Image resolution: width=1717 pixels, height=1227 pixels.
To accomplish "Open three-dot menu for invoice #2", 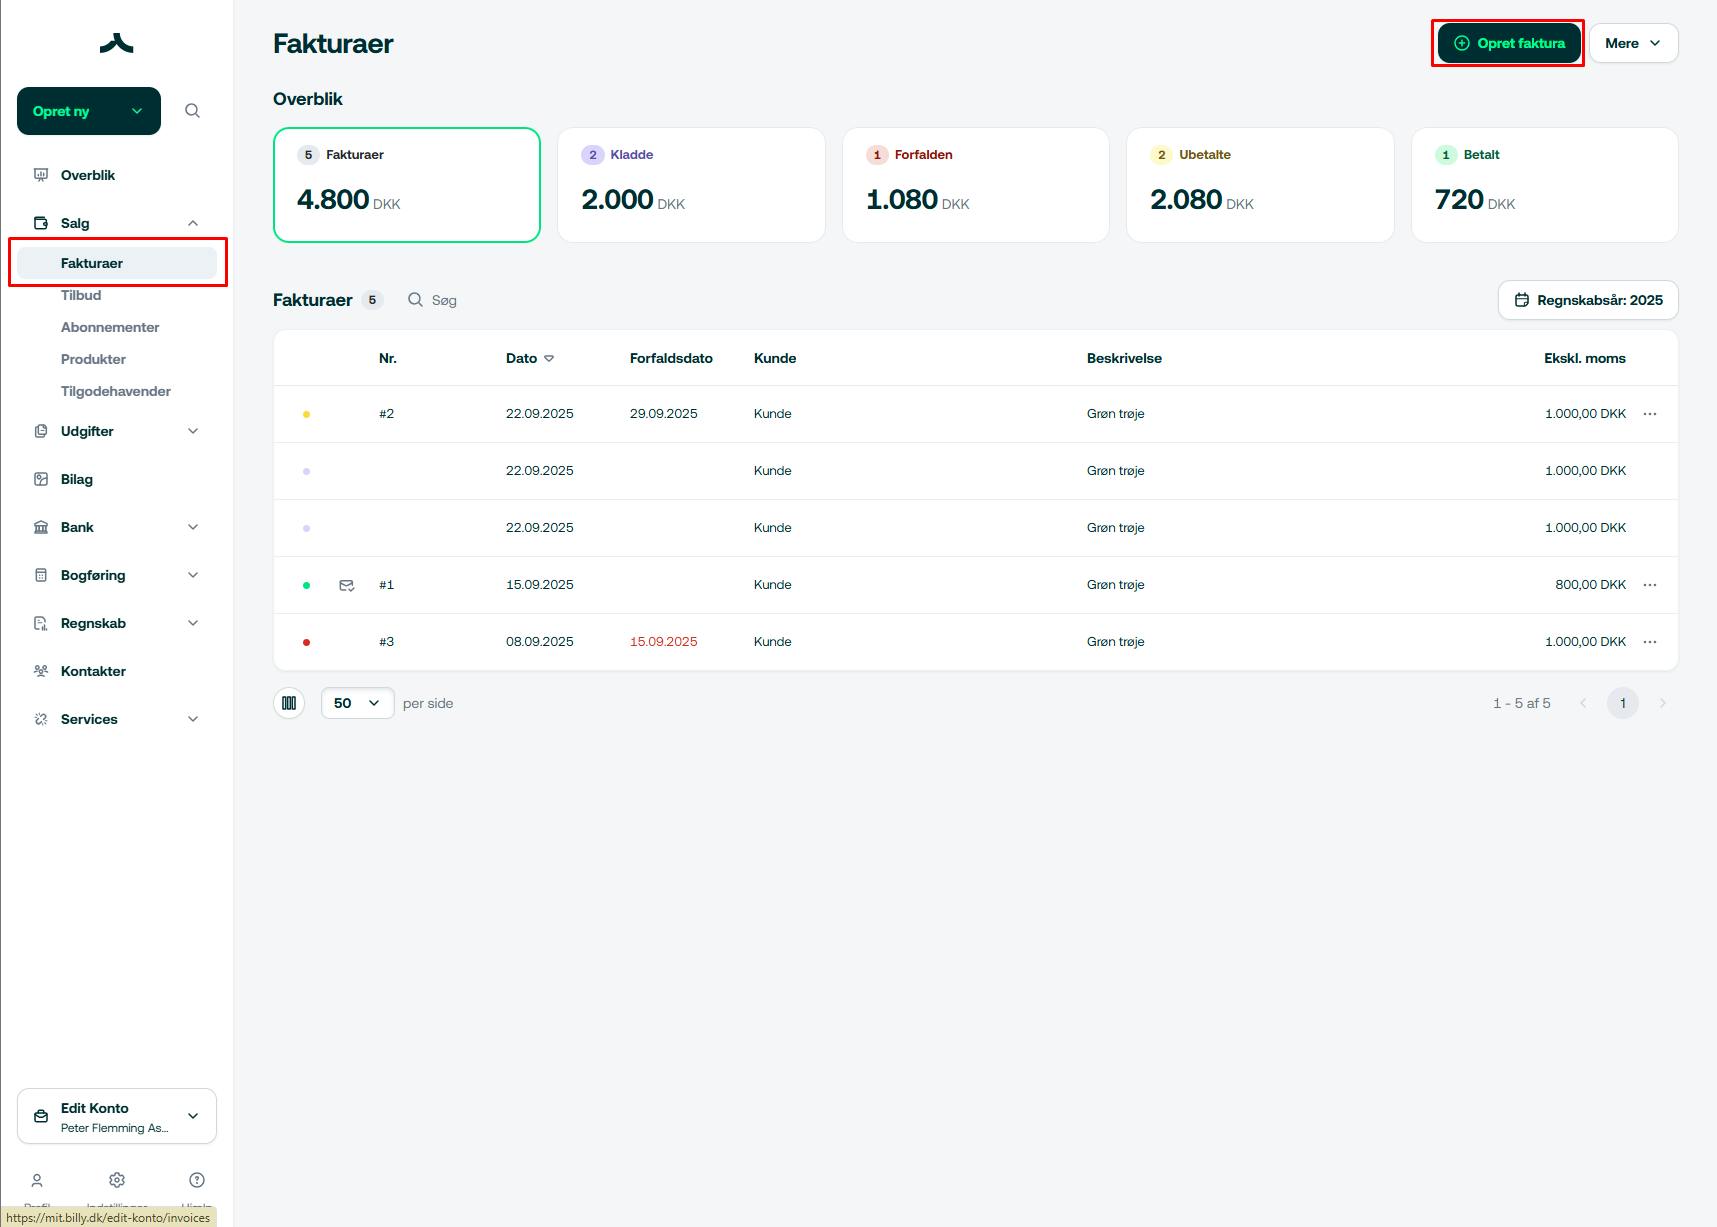I will point(1650,414).
